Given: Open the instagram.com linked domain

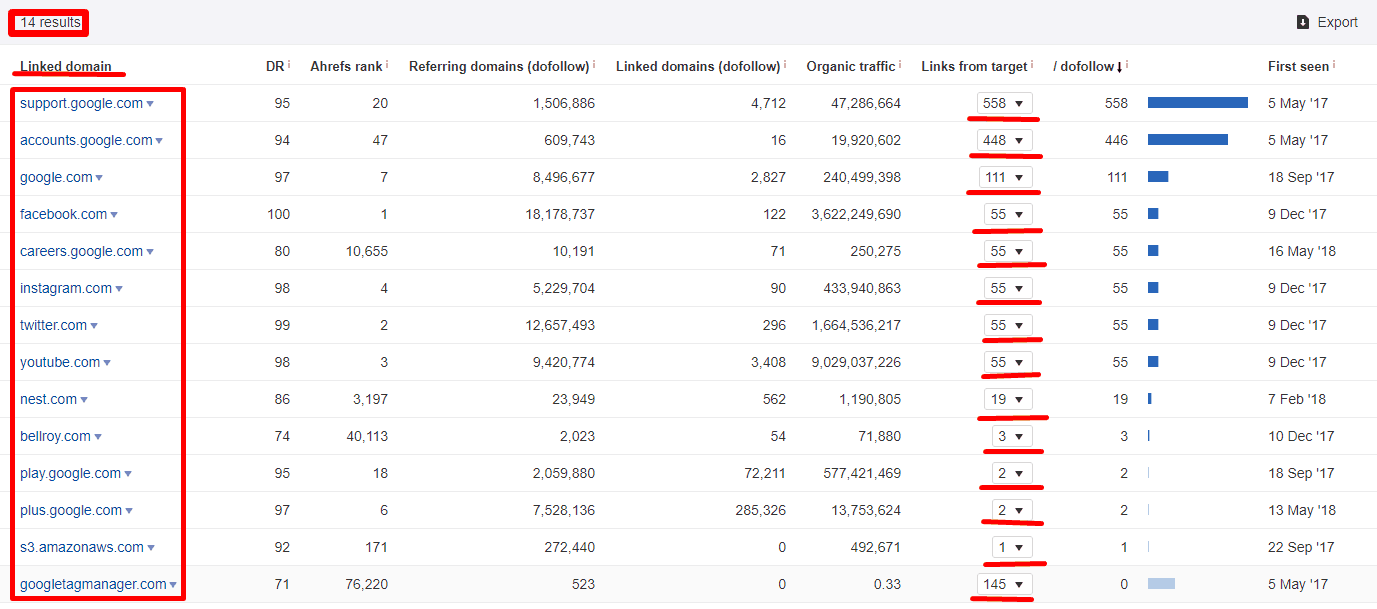Looking at the screenshot, I should [66, 288].
